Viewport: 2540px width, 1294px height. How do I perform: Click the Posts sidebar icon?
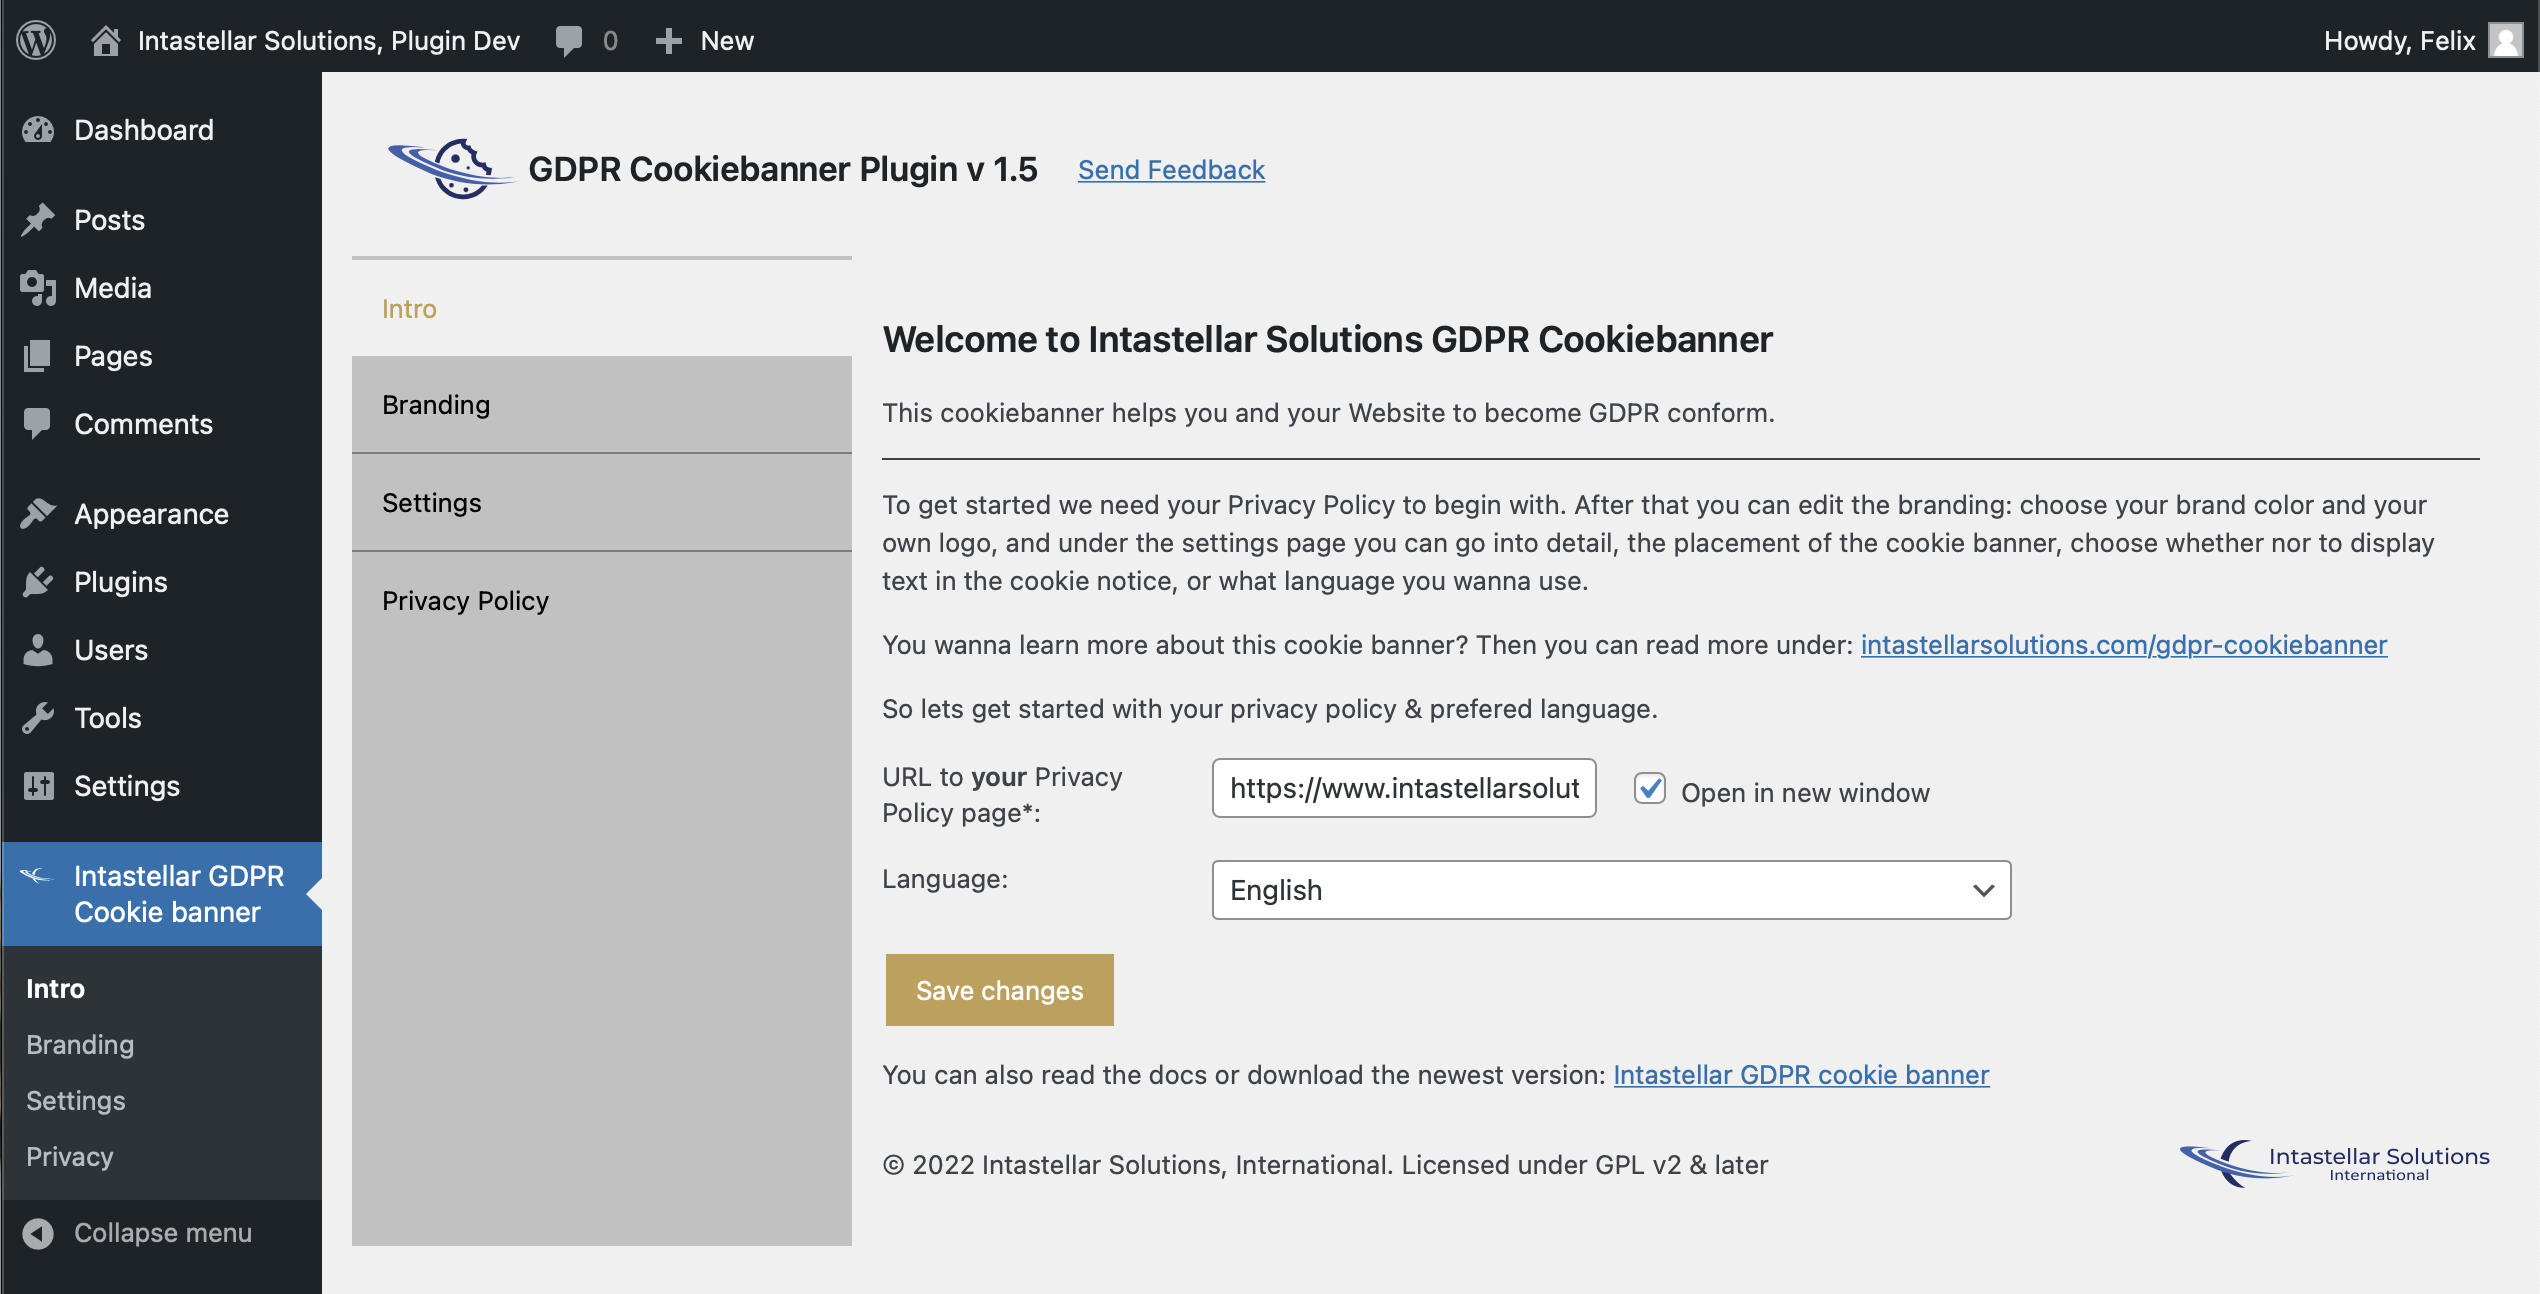(x=43, y=216)
